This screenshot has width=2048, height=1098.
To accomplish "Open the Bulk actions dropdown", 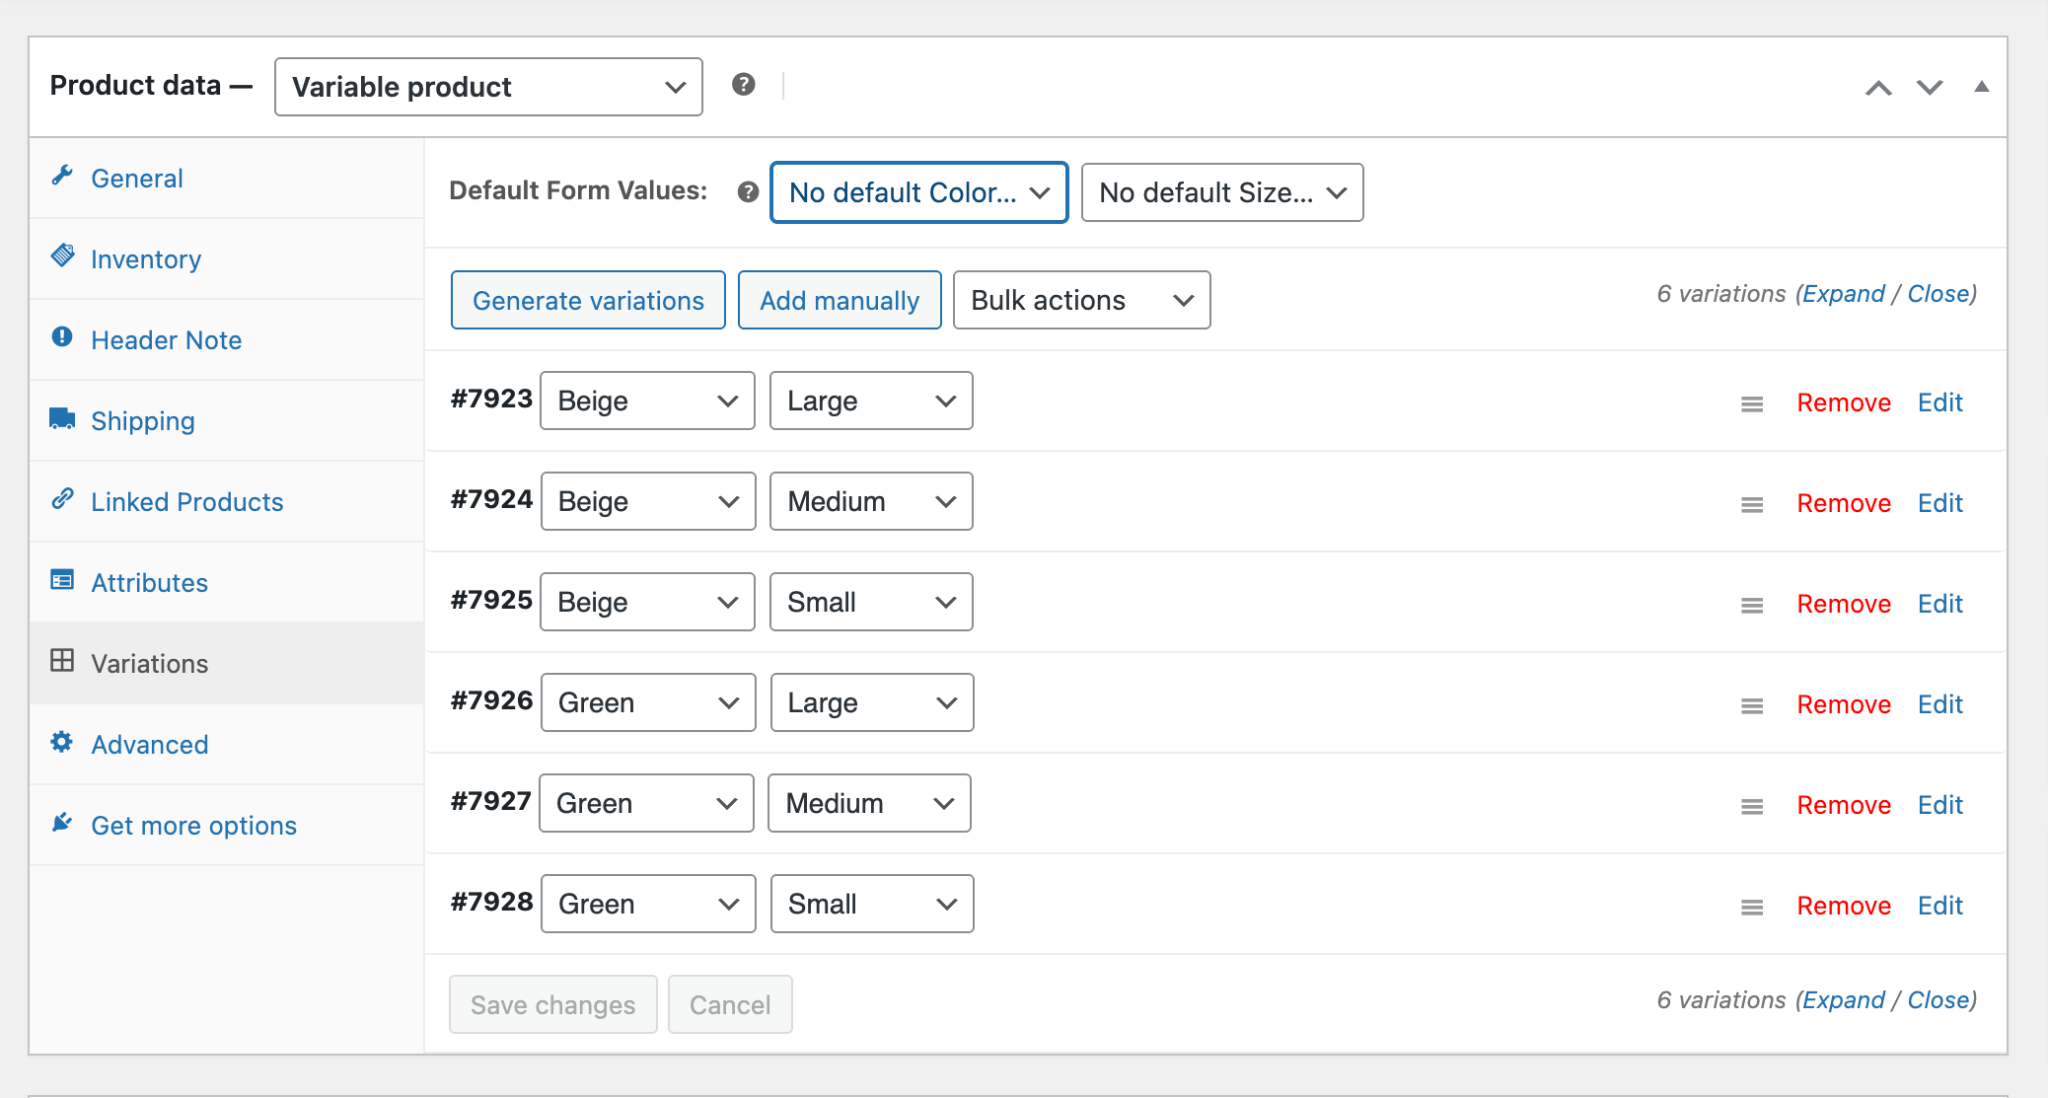I will 1081,300.
